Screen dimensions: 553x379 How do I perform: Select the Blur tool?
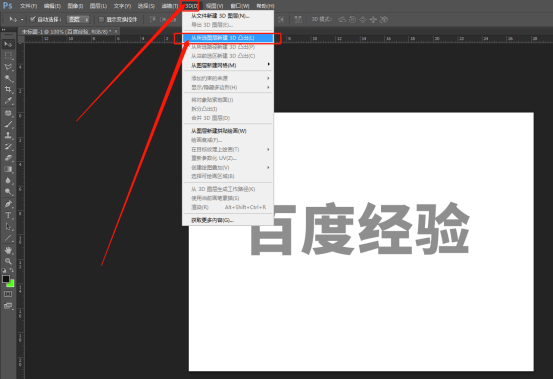(x=8, y=181)
